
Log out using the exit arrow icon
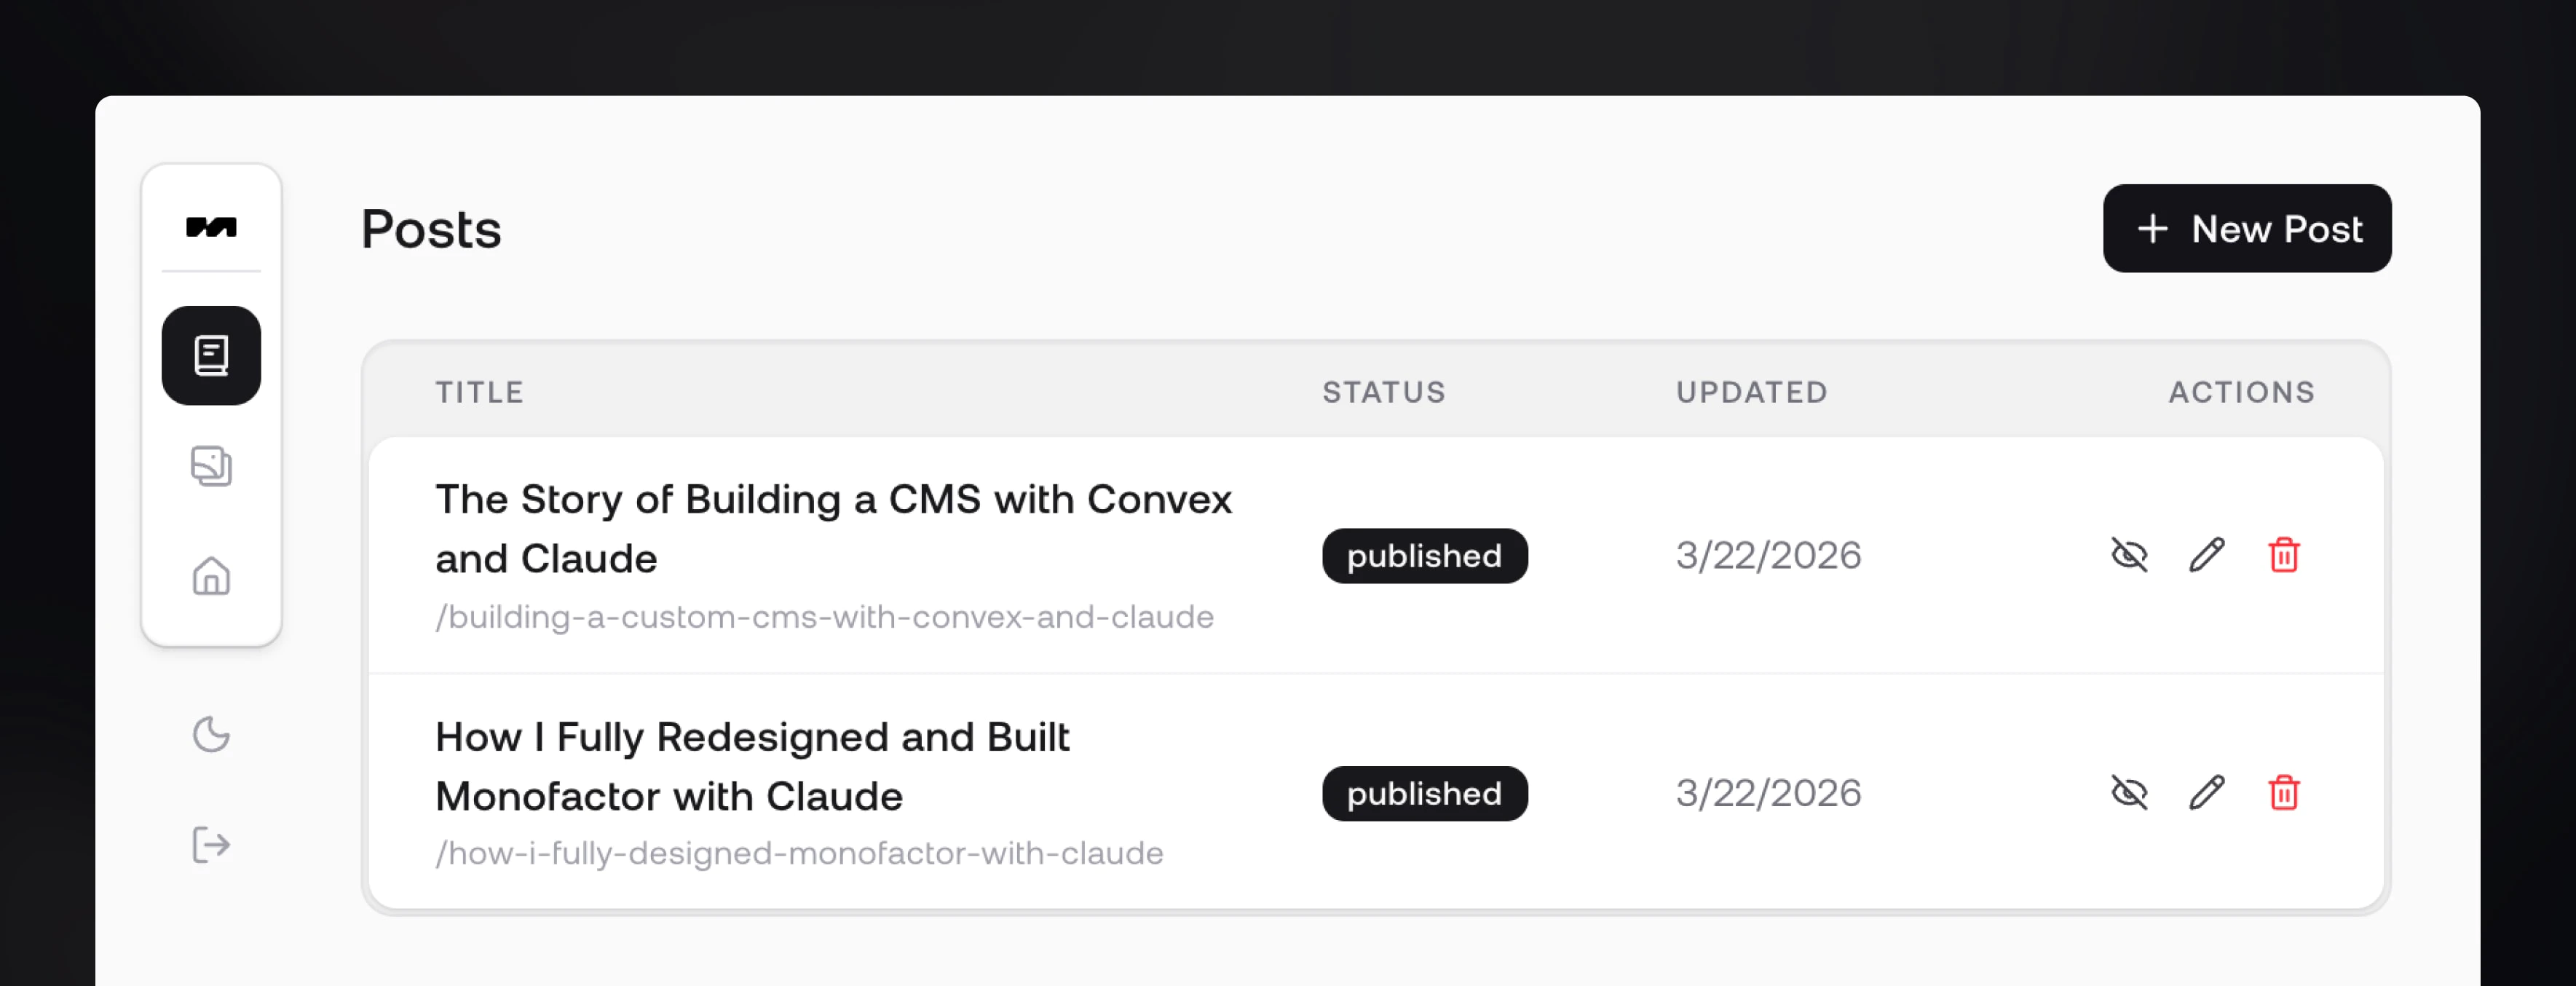click(x=211, y=845)
